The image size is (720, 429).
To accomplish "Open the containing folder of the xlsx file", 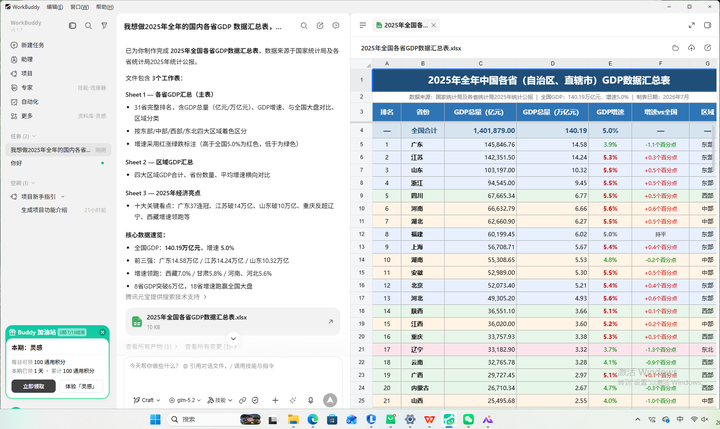I will pos(675,48).
